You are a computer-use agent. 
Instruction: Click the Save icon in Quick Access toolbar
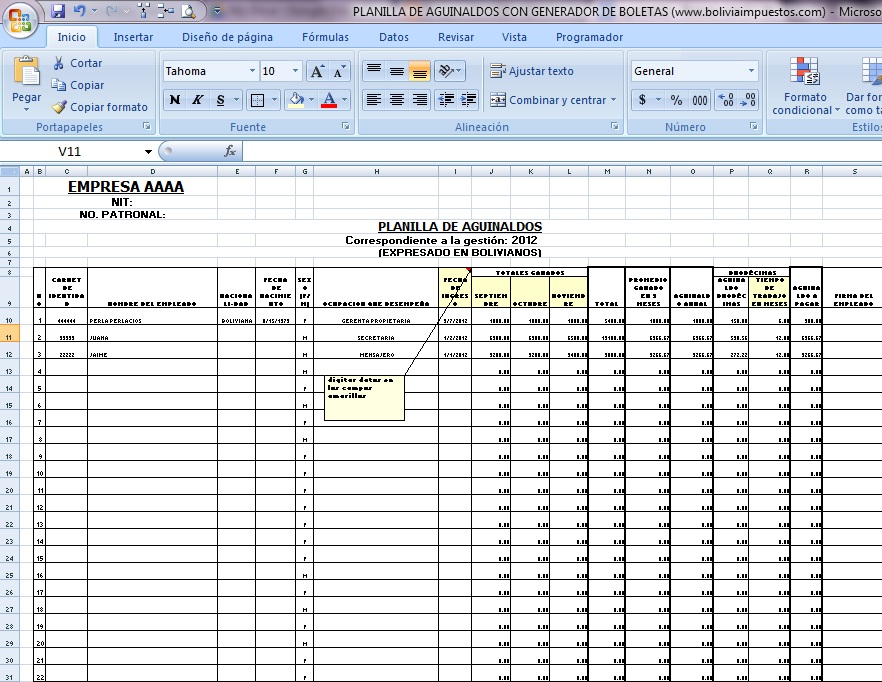[x=58, y=11]
